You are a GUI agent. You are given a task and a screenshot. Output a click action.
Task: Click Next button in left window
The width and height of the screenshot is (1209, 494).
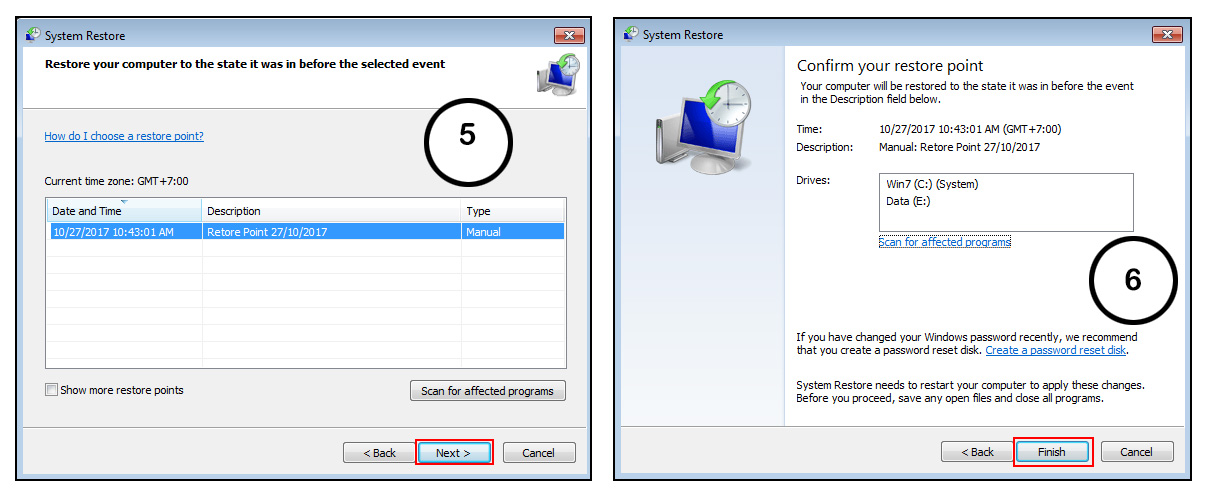point(453,453)
